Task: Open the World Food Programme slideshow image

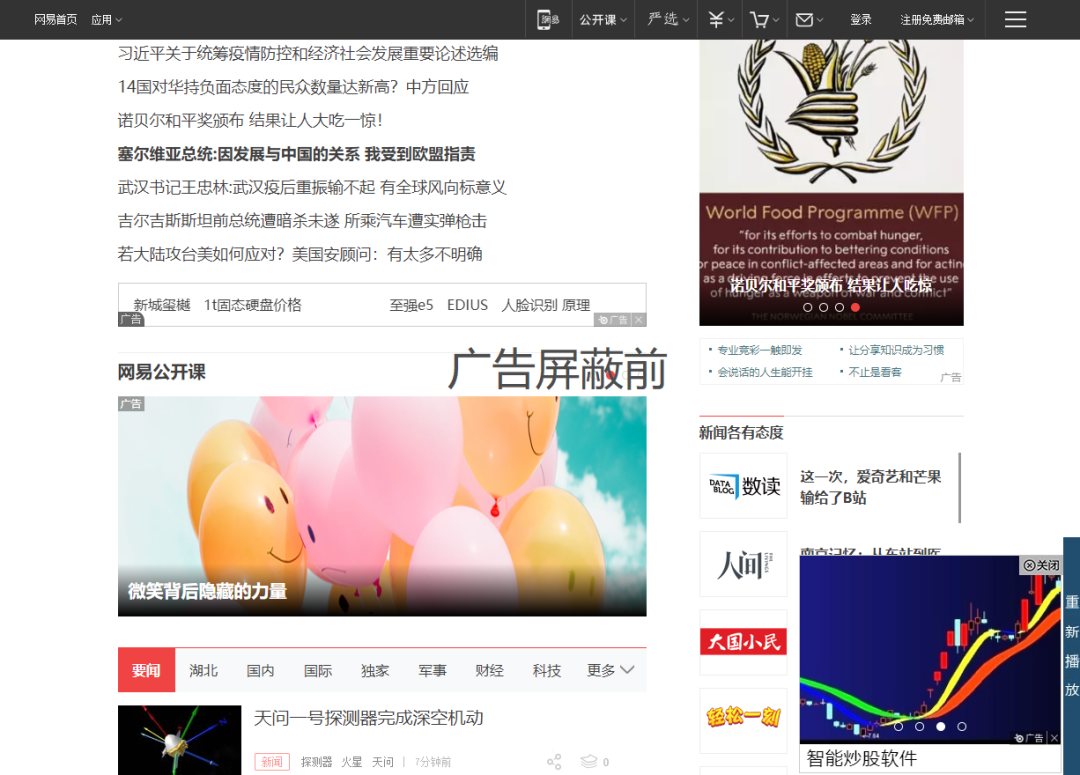Action: 831,183
